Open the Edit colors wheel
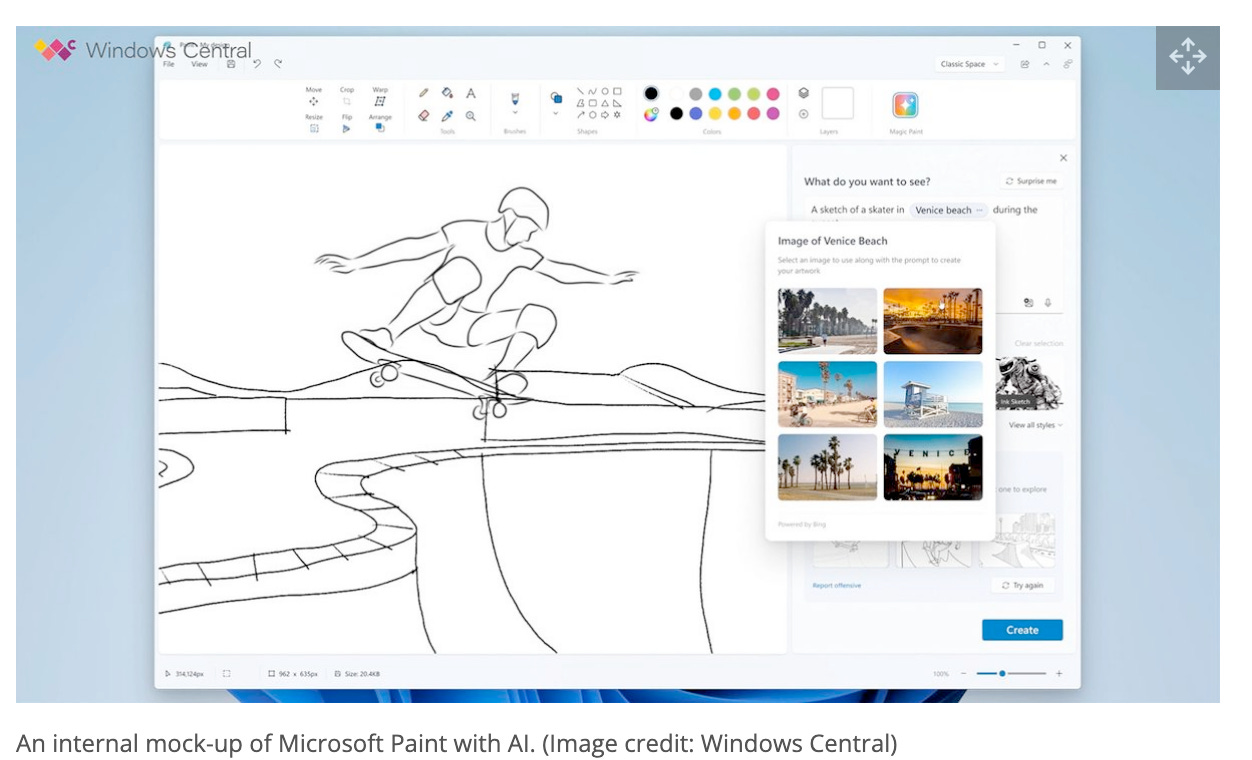This screenshot has width=1252, height=760. click(x=651, y=114)
